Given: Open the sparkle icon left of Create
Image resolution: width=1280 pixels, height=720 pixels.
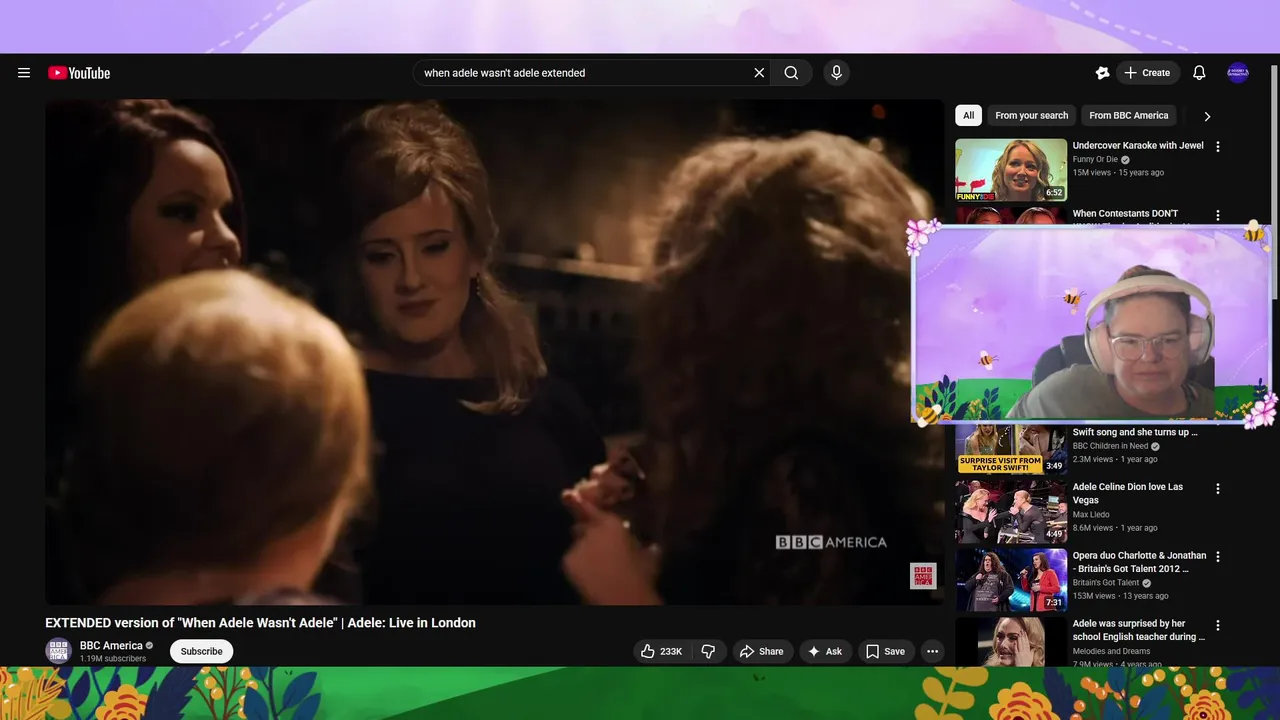Looking at the screenshot, I should (x=1102, y=73).
